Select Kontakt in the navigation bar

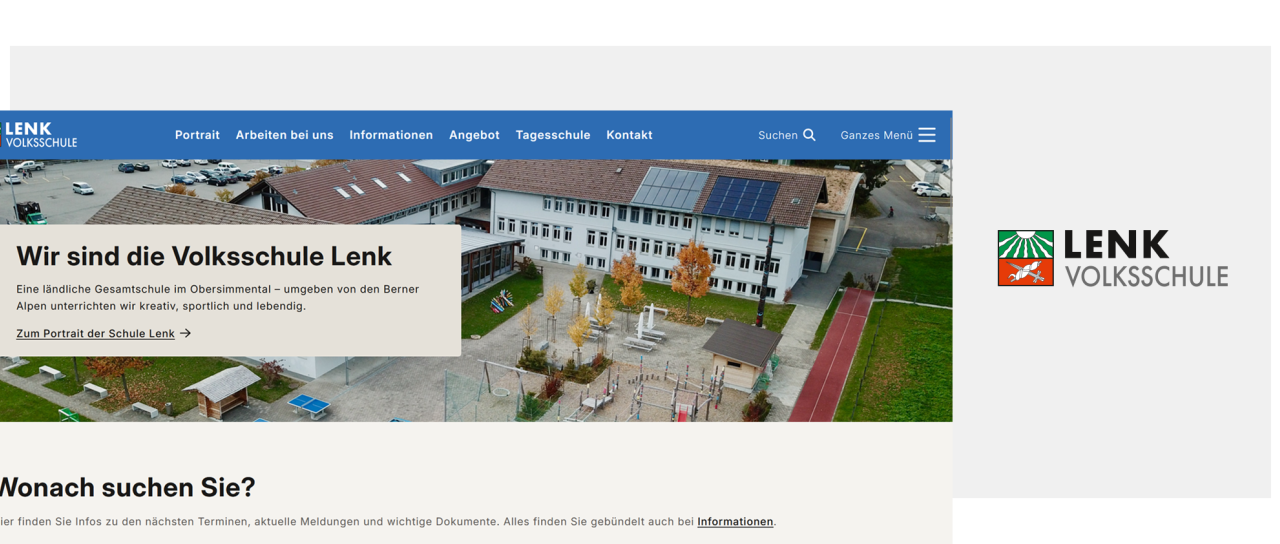coord(629,135)
